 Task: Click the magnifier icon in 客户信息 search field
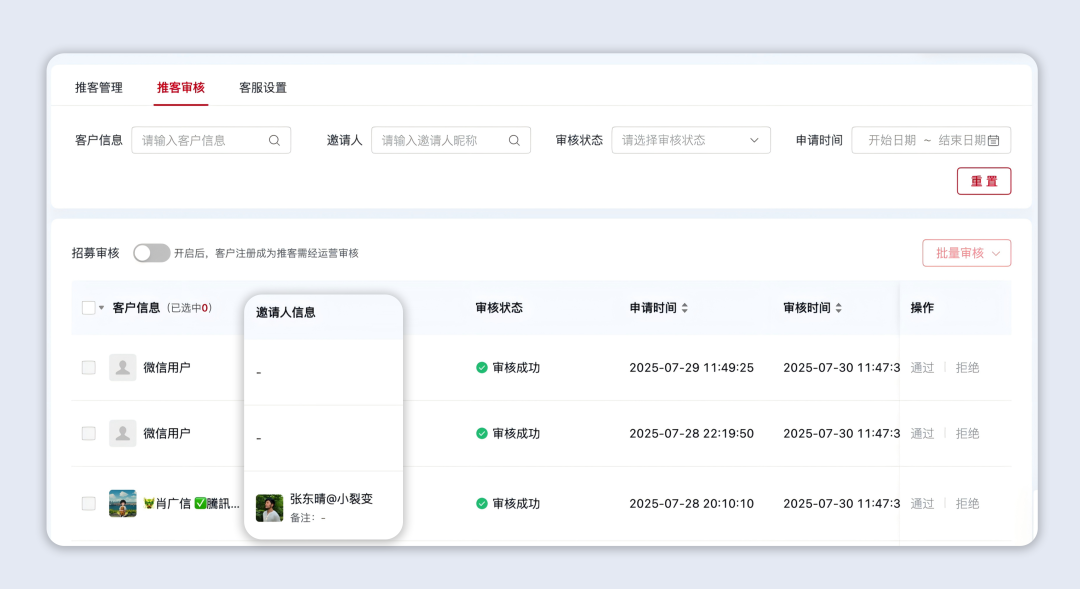coord(274,140)
